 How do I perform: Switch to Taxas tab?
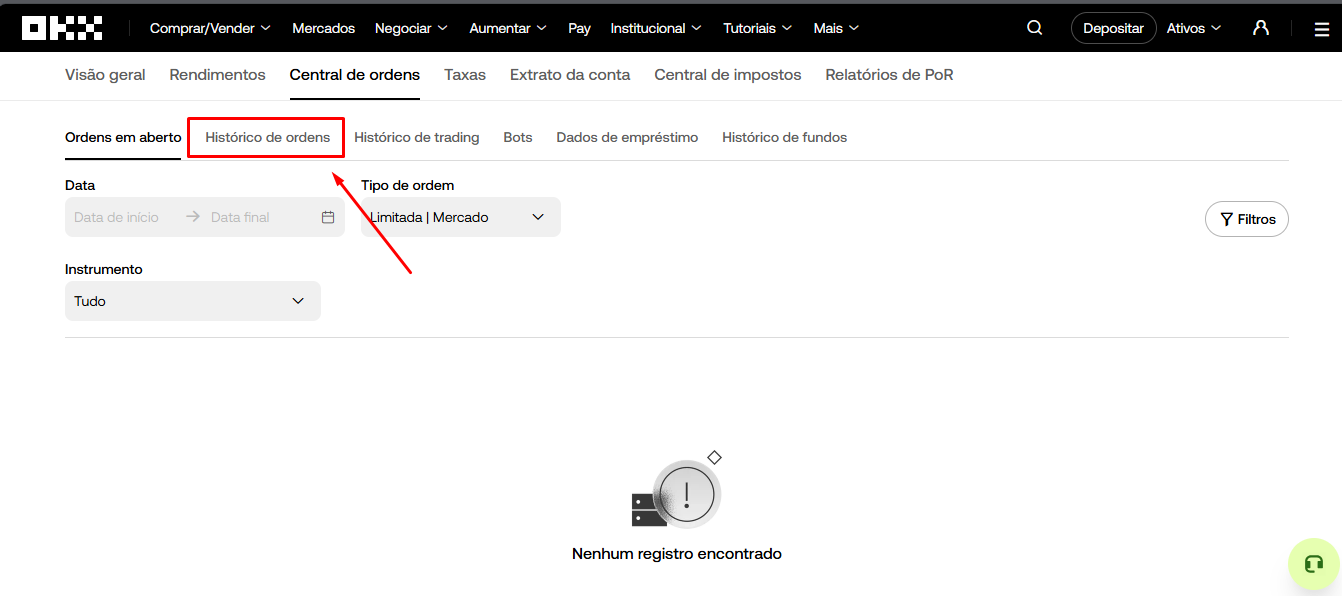tap(465, 75)
